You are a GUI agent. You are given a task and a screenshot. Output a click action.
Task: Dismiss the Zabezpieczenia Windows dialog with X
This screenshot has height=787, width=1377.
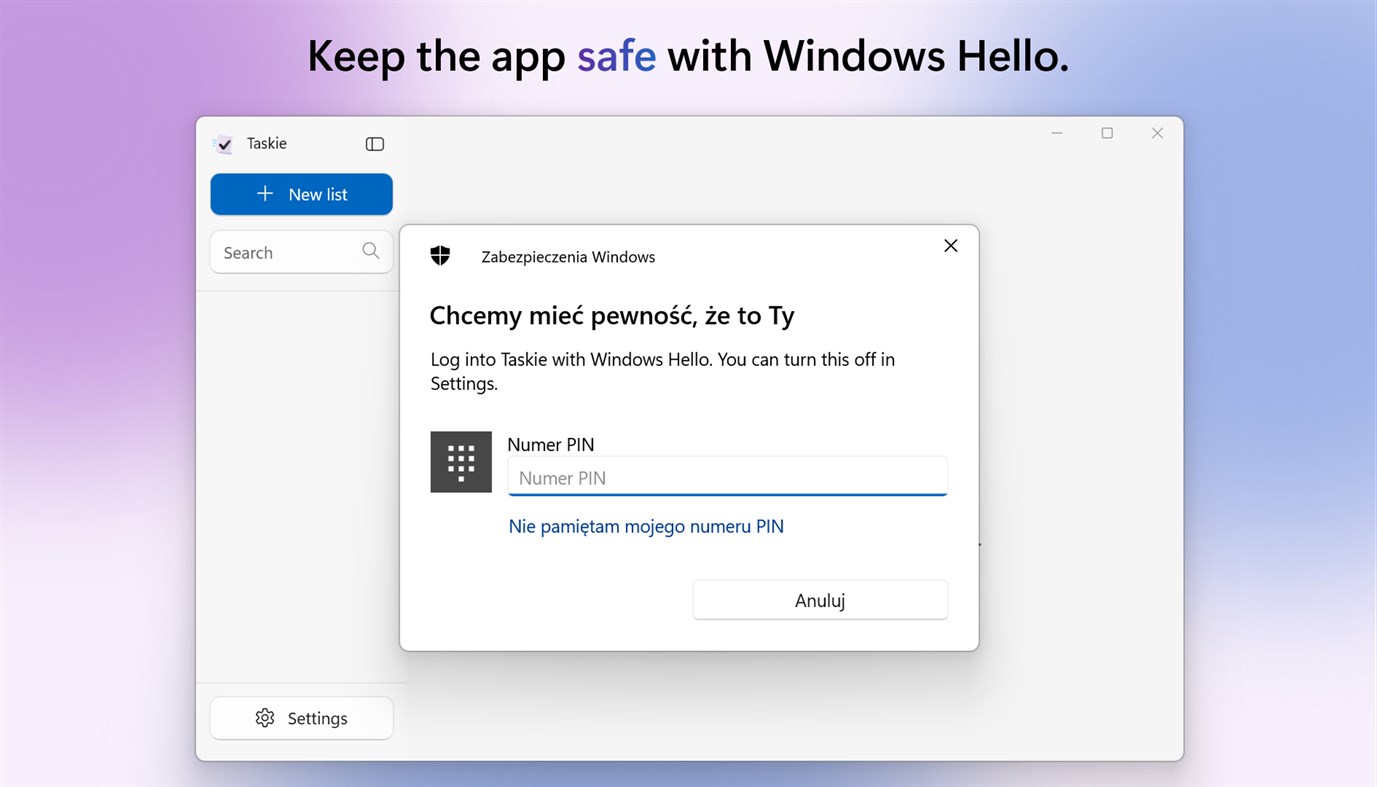tap(950, 245)
